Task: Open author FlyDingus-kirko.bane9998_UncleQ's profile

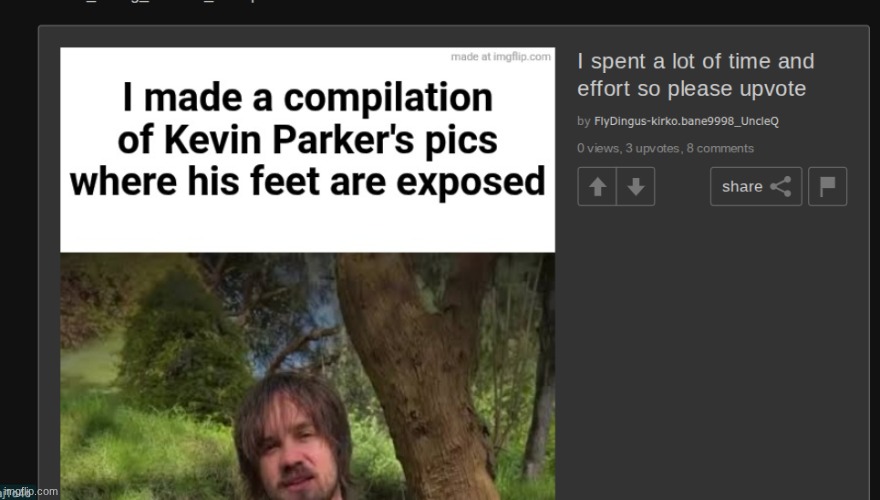Action: (686, 121)
